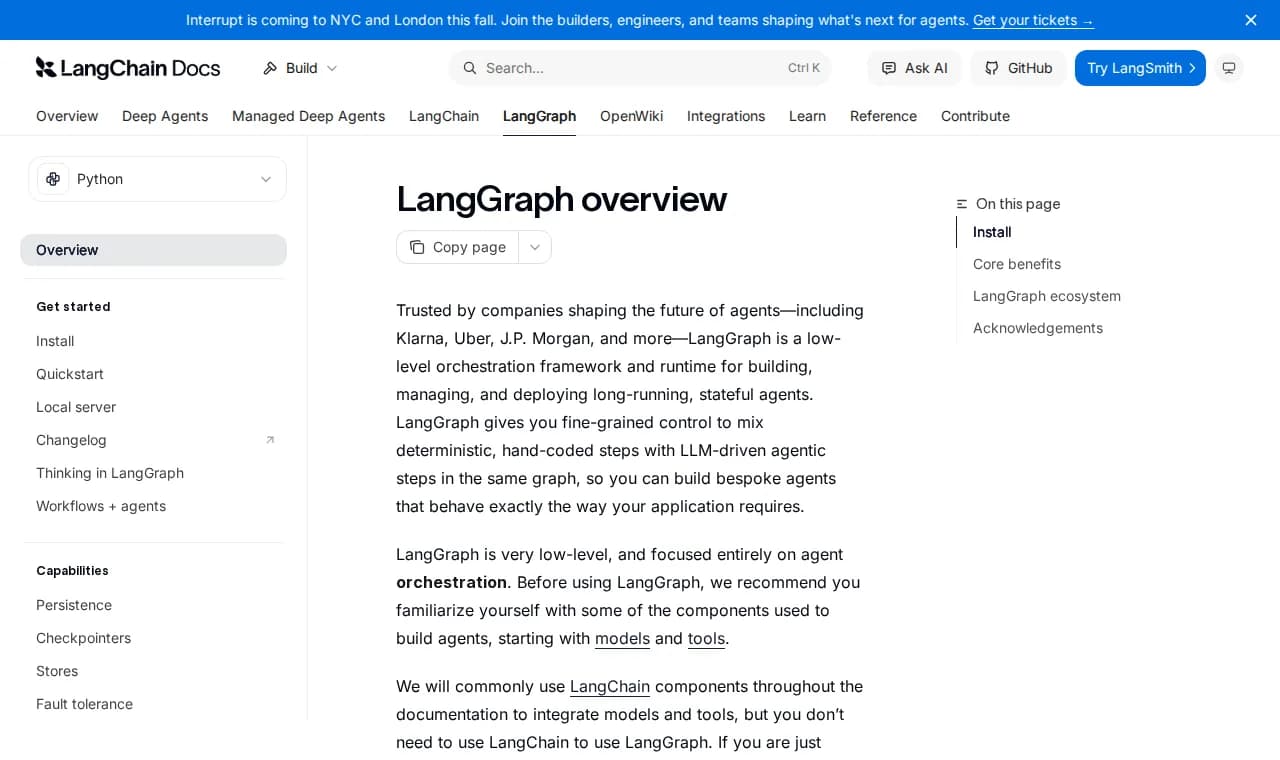Click the On this page list icon
Screen dimensions: 1280x760
click(x=962, y=204)
